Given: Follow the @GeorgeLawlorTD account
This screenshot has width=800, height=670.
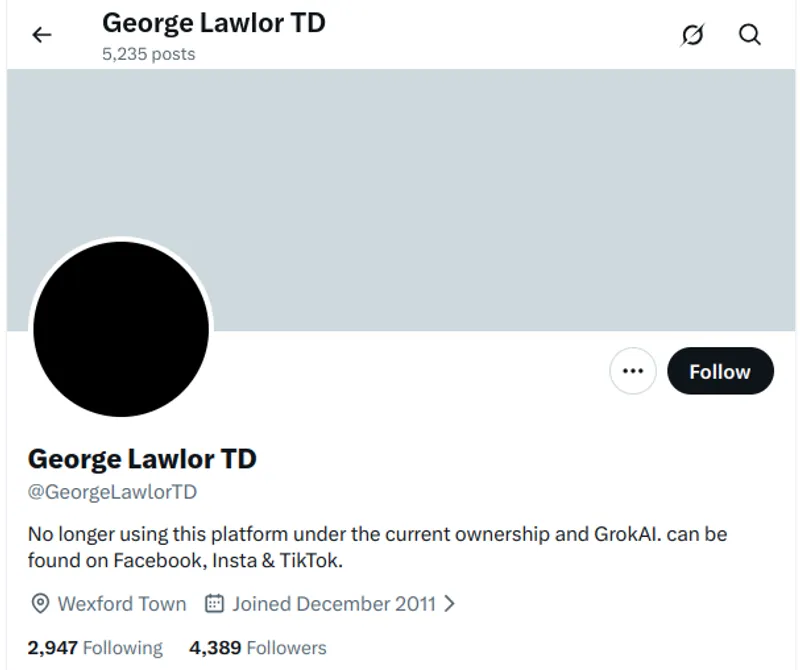Looking at the screenshot, I should click(x=720, y=370).
